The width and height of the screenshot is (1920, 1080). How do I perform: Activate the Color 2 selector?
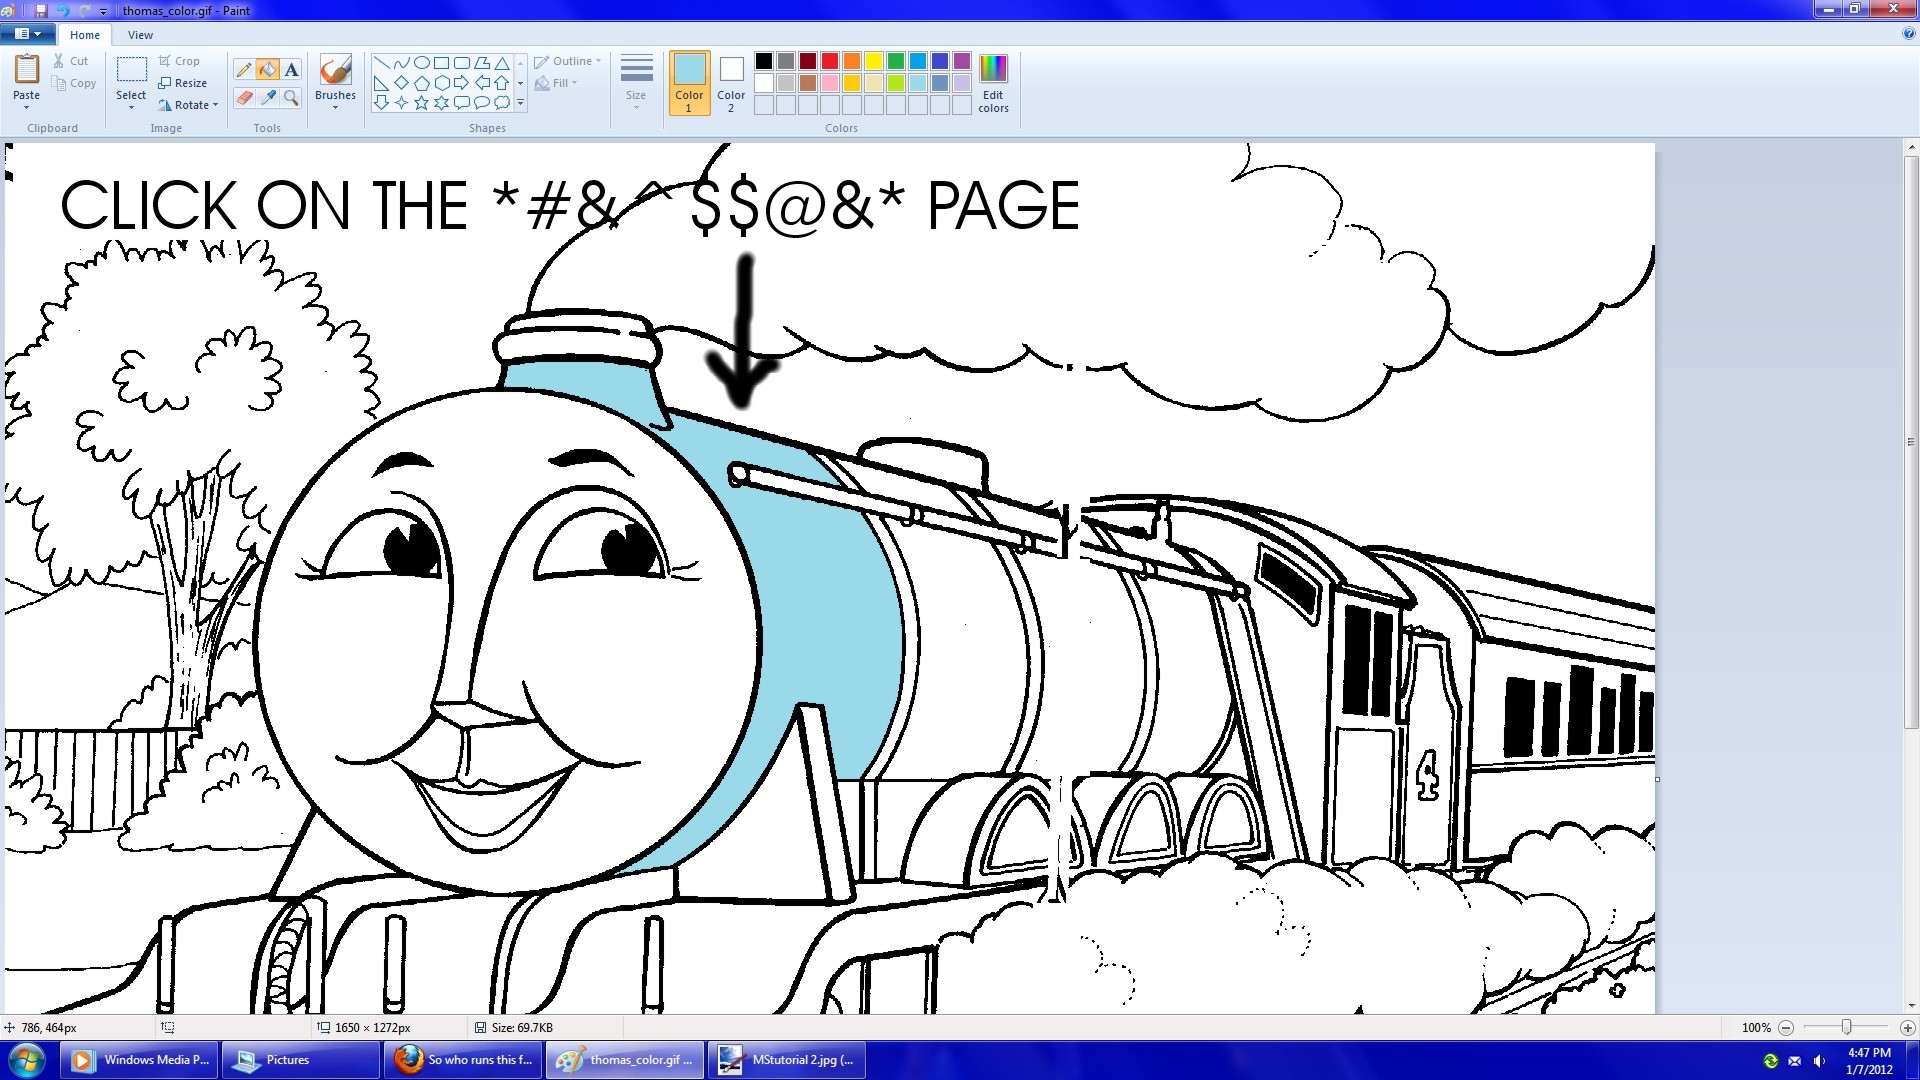tap(731, 82)
